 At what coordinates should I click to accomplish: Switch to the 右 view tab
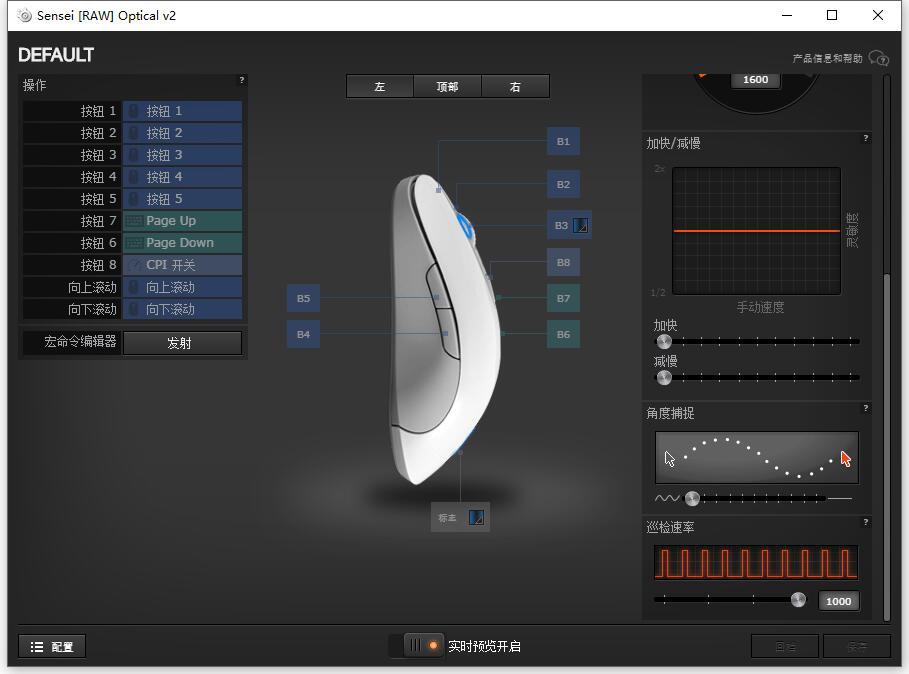[515, 86]
